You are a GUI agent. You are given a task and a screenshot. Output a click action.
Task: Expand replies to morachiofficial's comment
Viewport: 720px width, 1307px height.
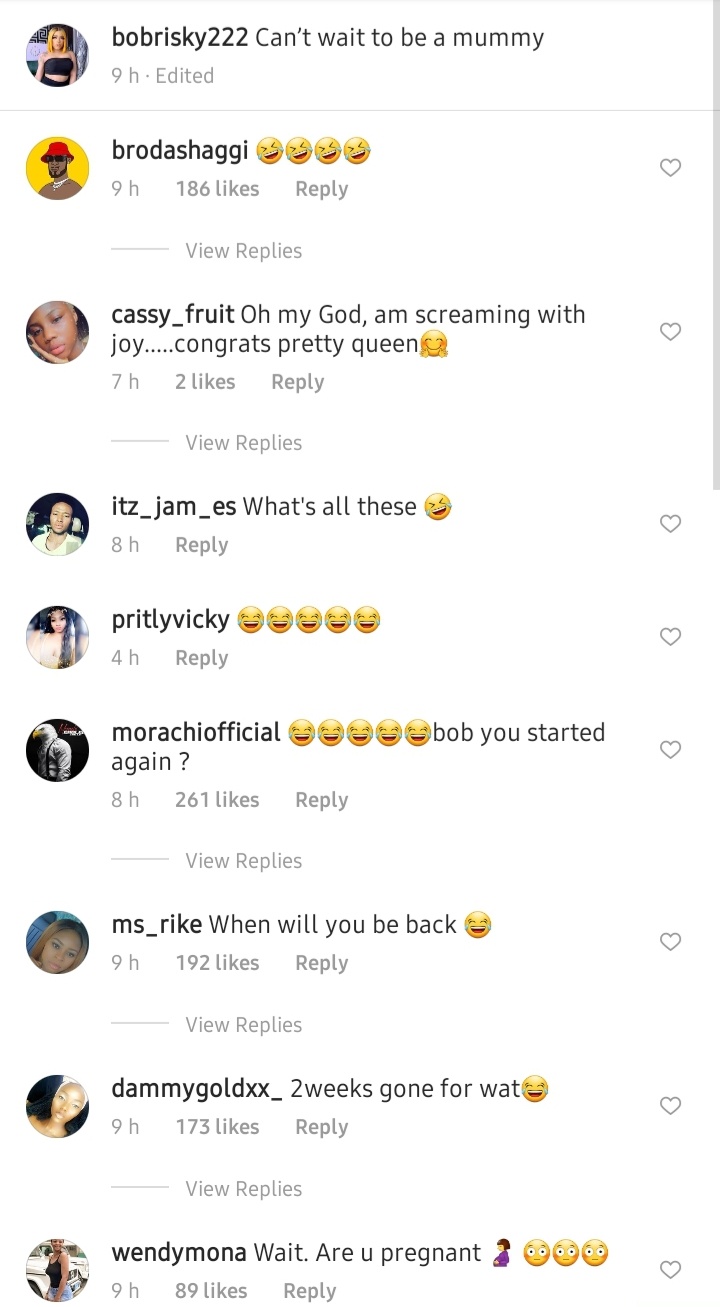(x=243, y=861)
